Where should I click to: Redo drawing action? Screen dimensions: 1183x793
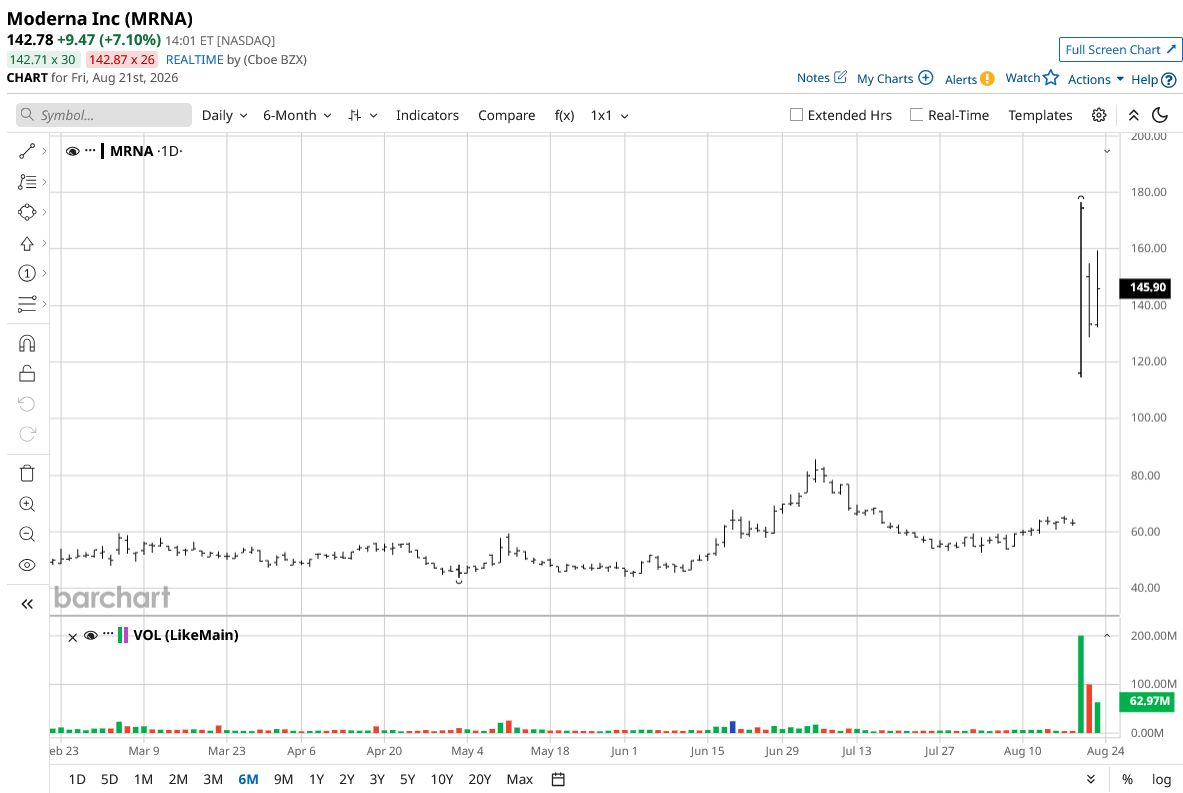[26, 434]
